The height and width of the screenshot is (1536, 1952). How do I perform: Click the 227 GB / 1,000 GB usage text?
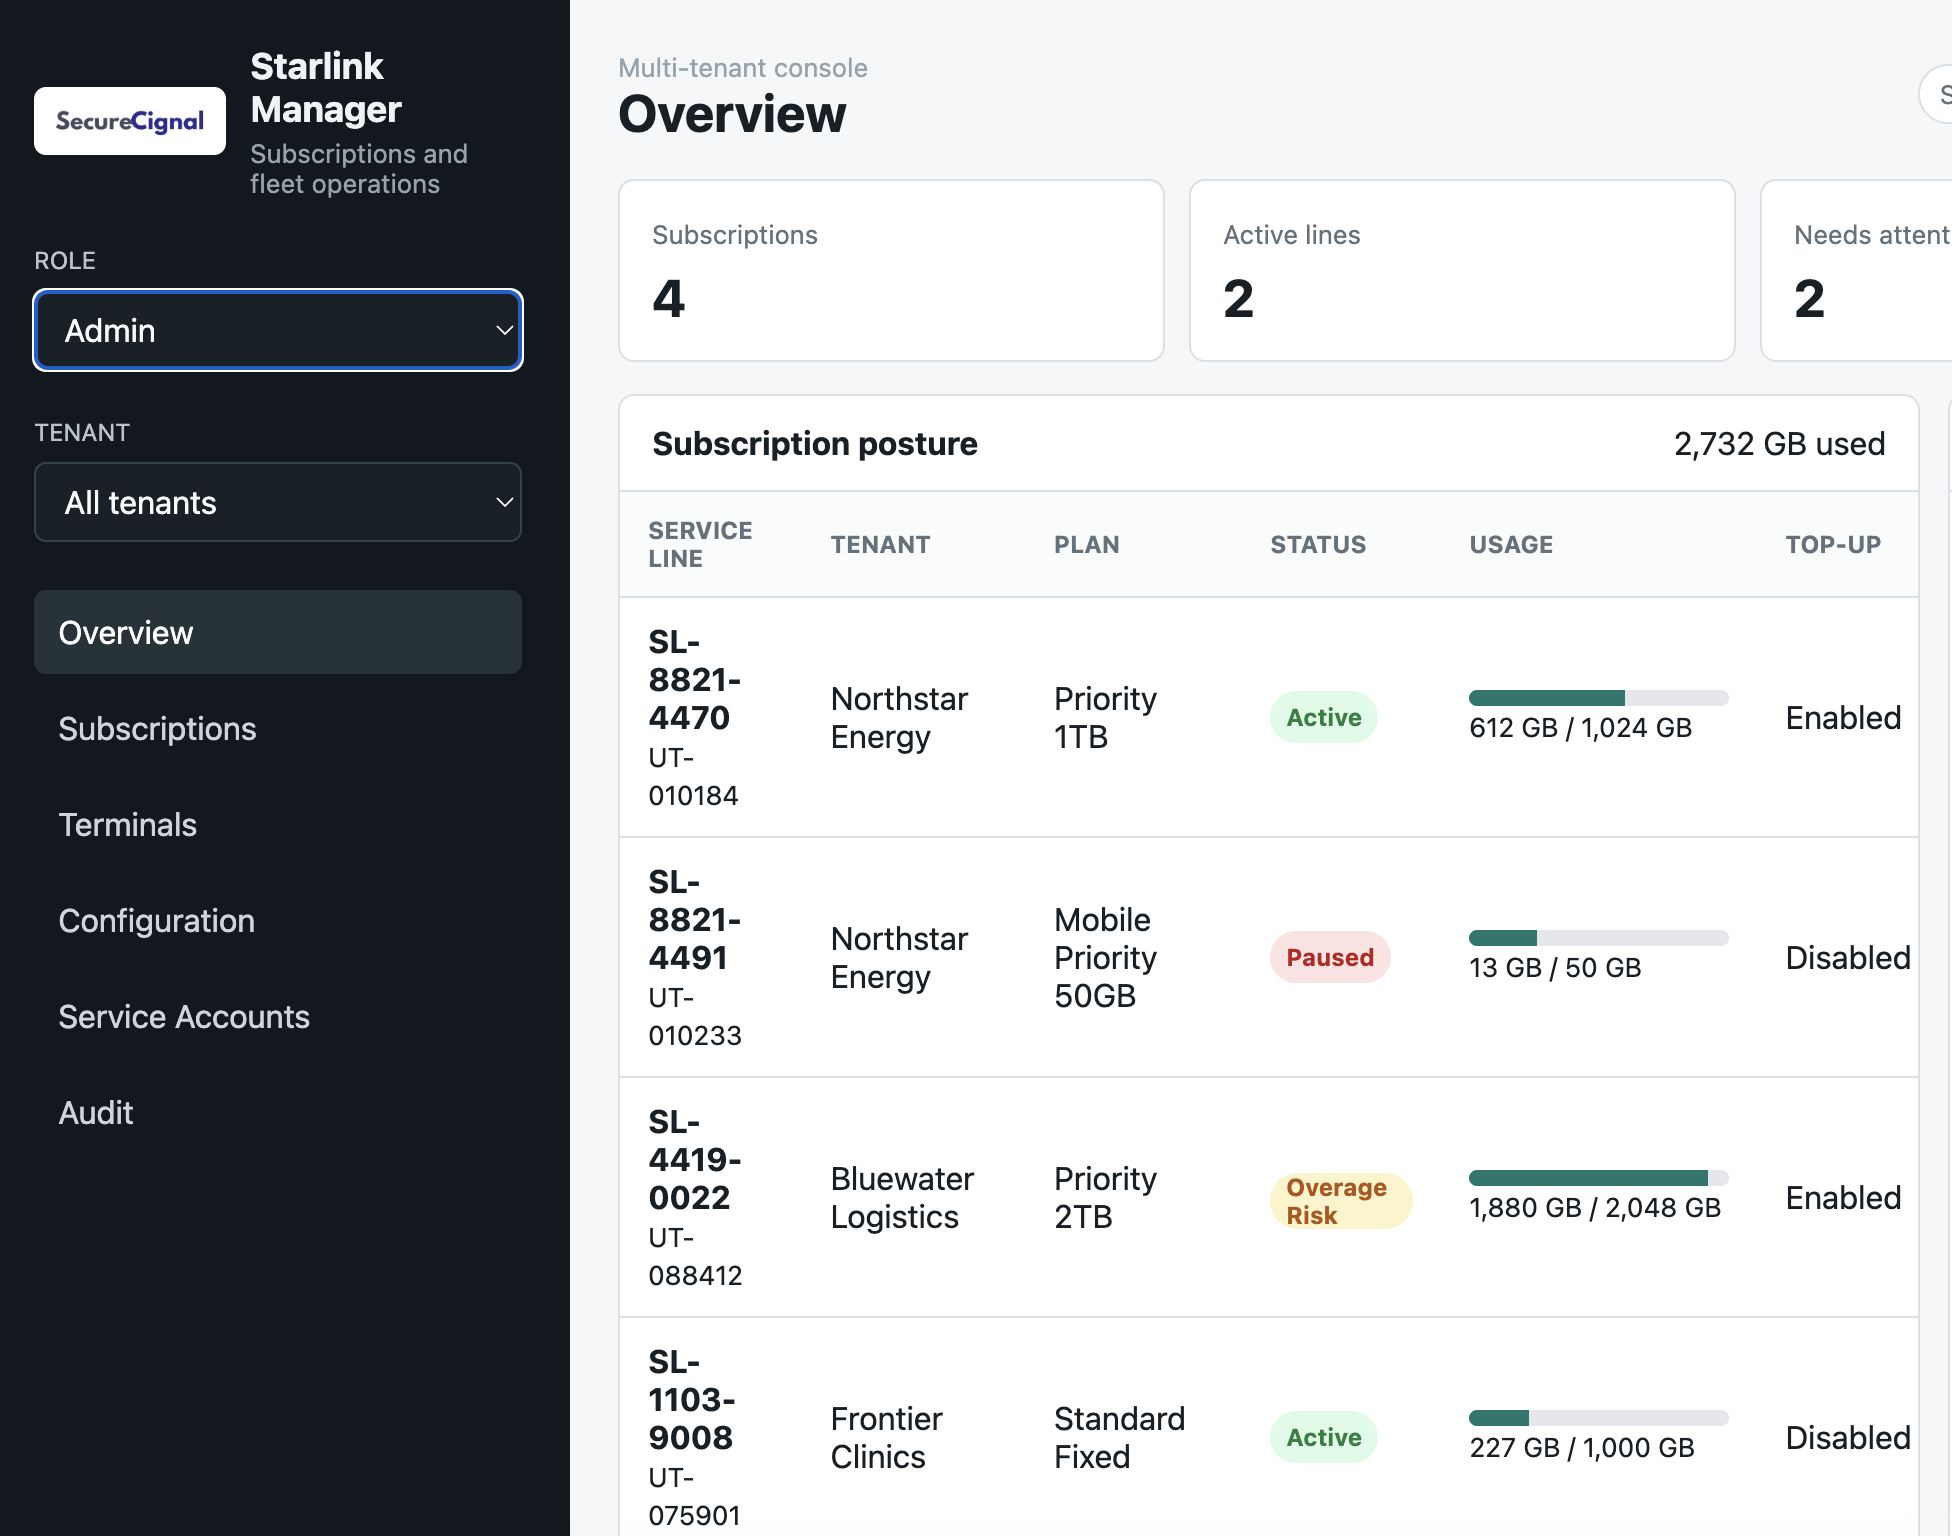coord(1582,1448)
